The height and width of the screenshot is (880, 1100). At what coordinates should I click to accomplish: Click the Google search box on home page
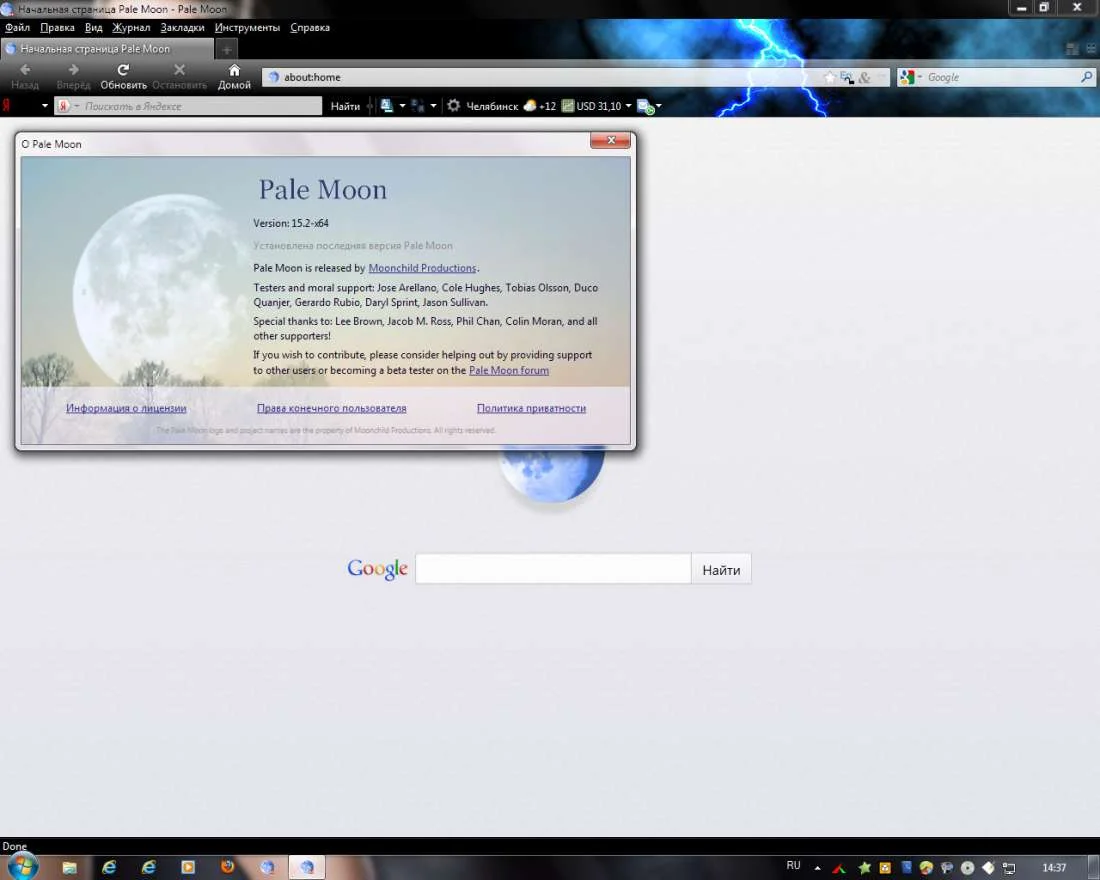(x=553, y=569)
